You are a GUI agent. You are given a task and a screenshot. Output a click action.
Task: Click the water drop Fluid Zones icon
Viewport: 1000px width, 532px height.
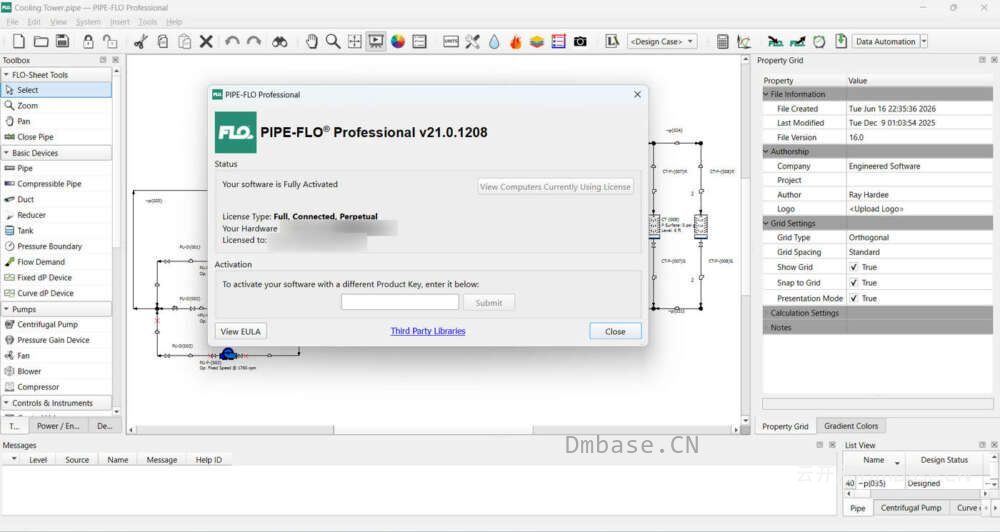[x=494, y=41]
